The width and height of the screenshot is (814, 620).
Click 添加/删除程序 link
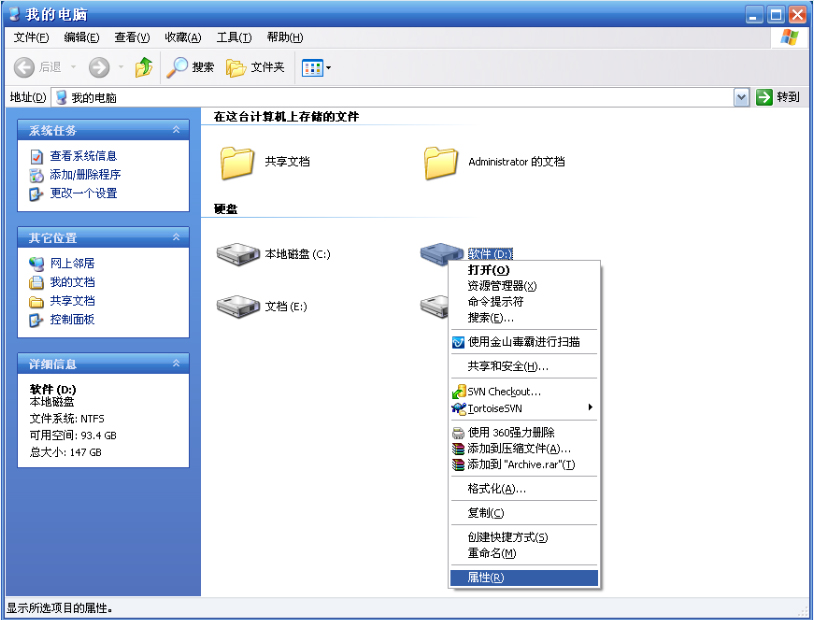[85, 174]
